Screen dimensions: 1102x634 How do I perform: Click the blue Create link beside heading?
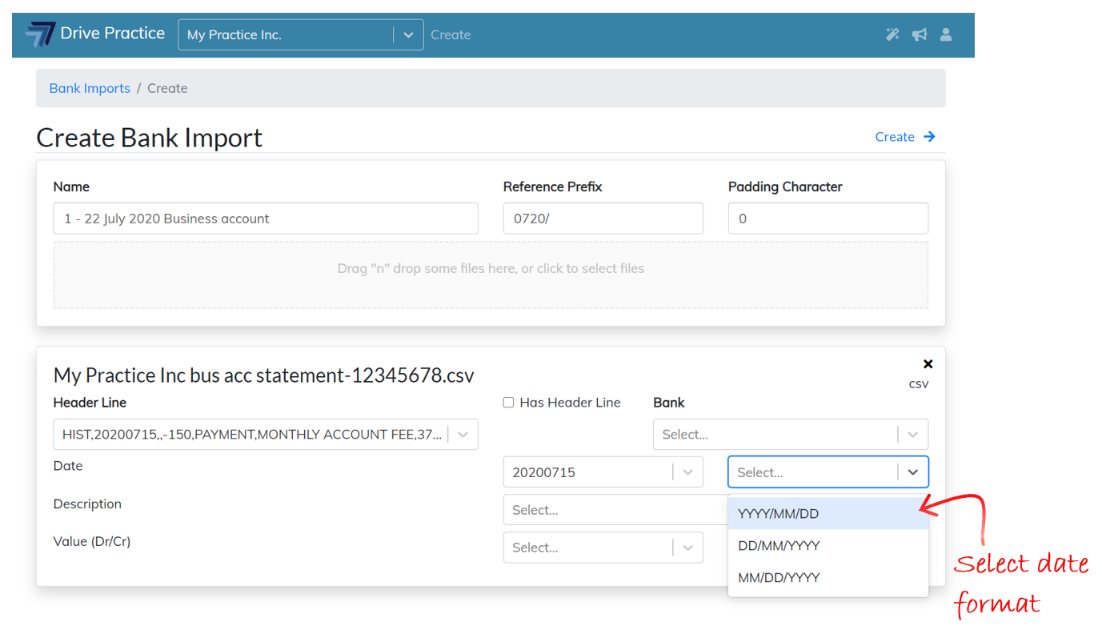[894, 137]
